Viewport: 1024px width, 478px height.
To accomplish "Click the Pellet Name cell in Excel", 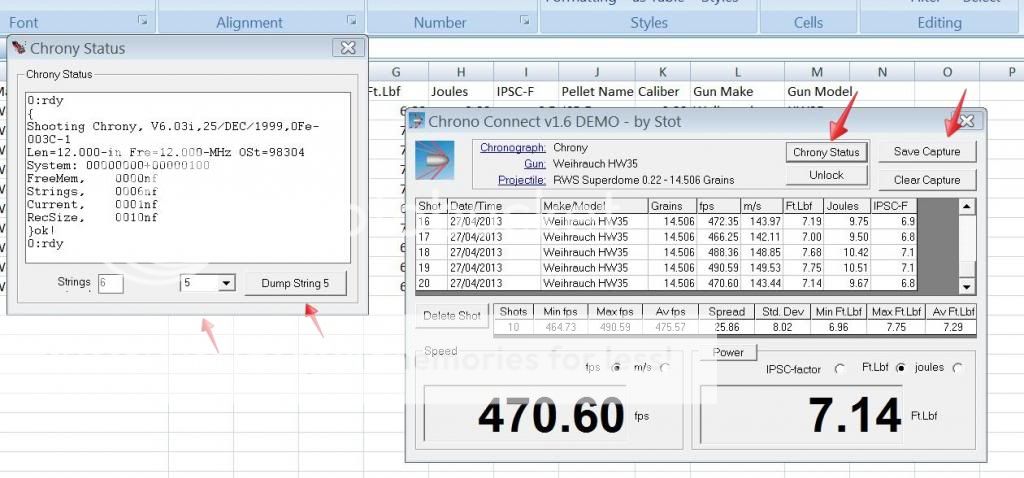I will [x=596, y=91].
